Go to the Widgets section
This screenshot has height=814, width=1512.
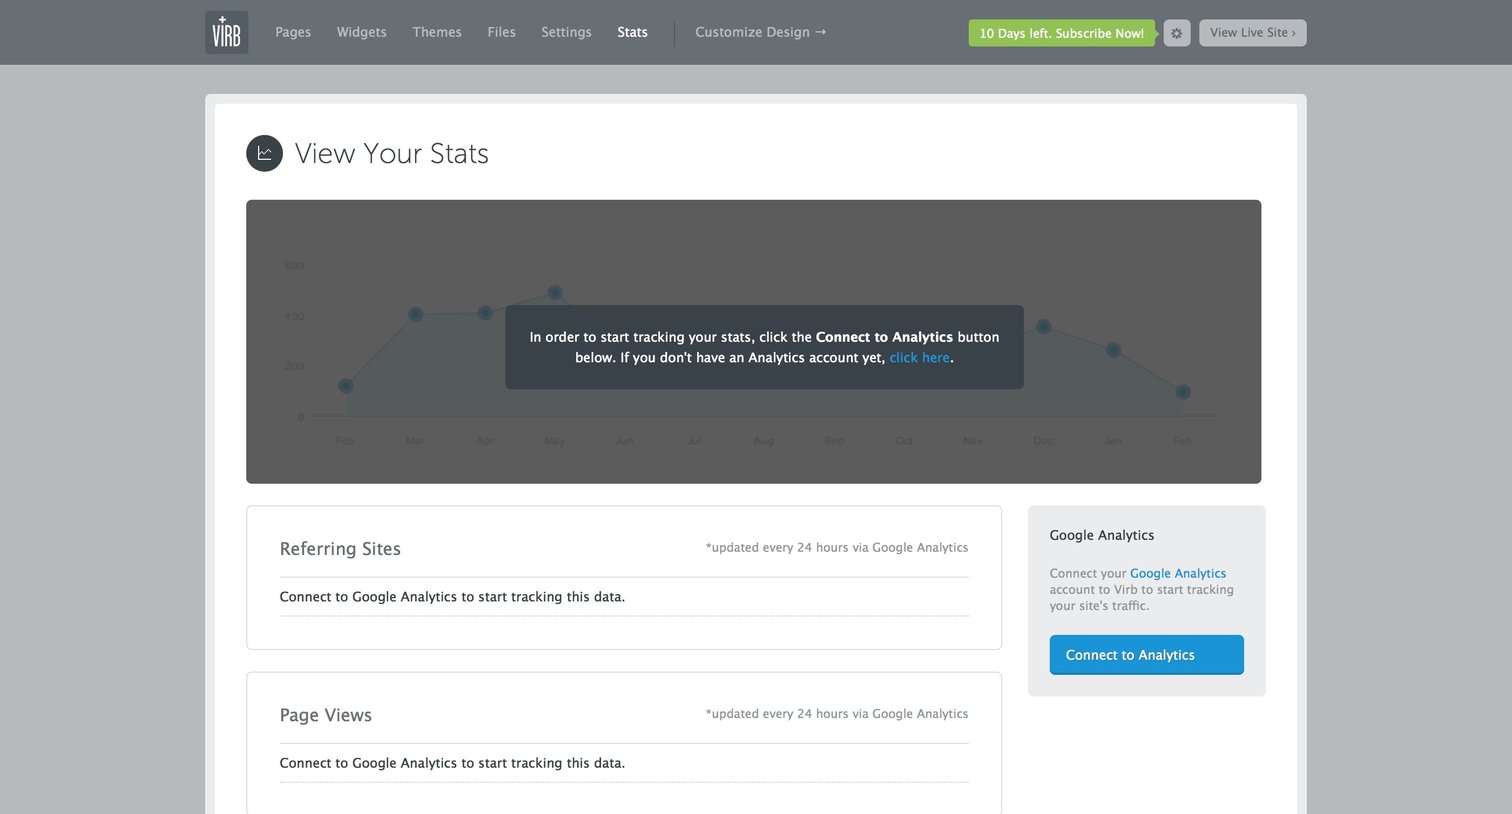[362, 32]
